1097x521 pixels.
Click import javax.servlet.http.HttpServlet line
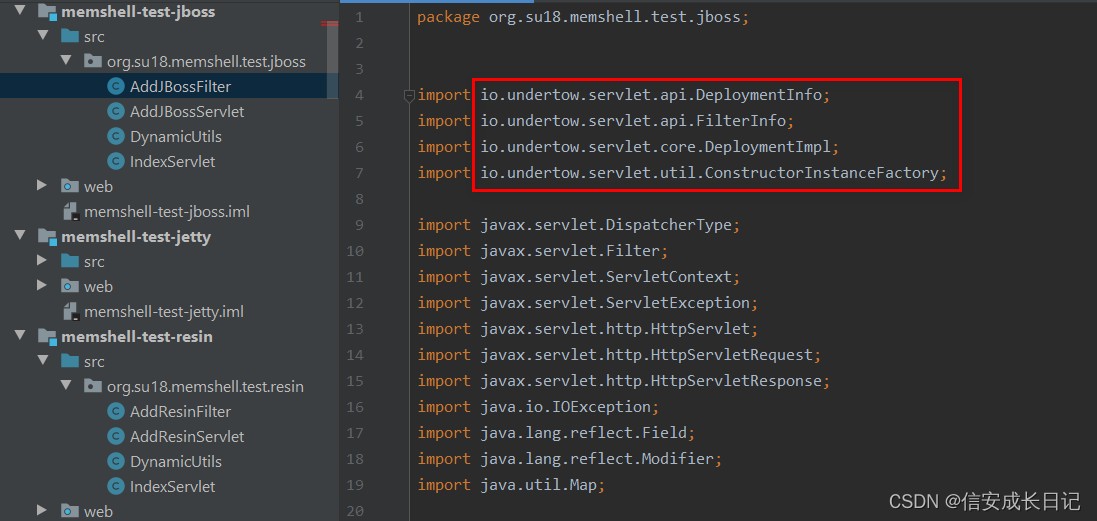(588, 329)
